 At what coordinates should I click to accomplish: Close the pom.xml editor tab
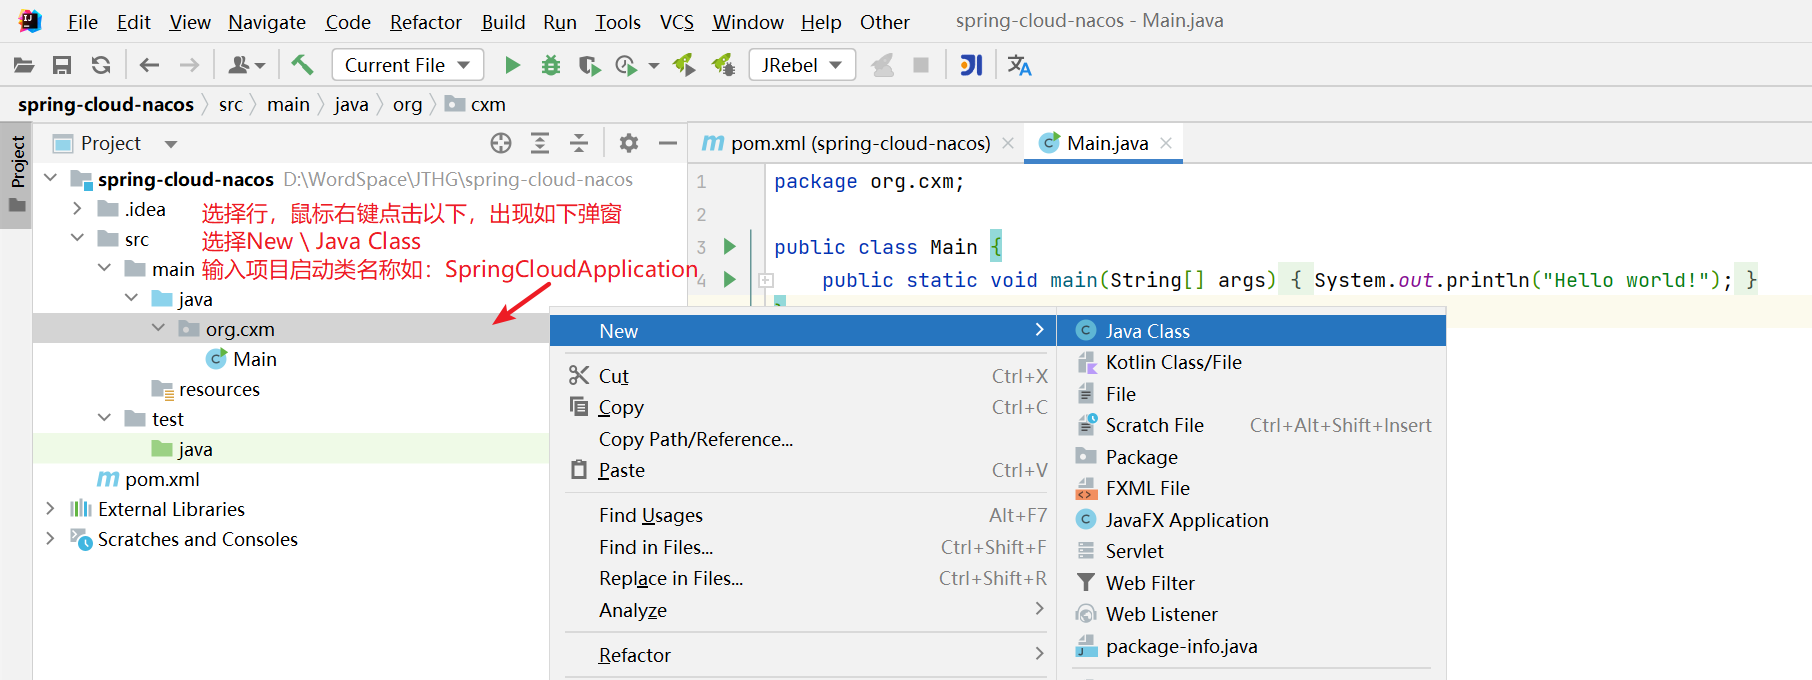point(1008,143)
